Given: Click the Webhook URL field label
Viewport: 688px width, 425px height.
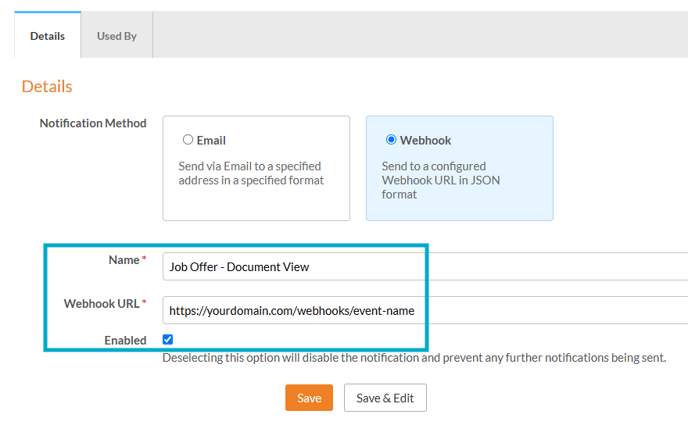Looking at the screenshot, I should (x=104, y=303).
